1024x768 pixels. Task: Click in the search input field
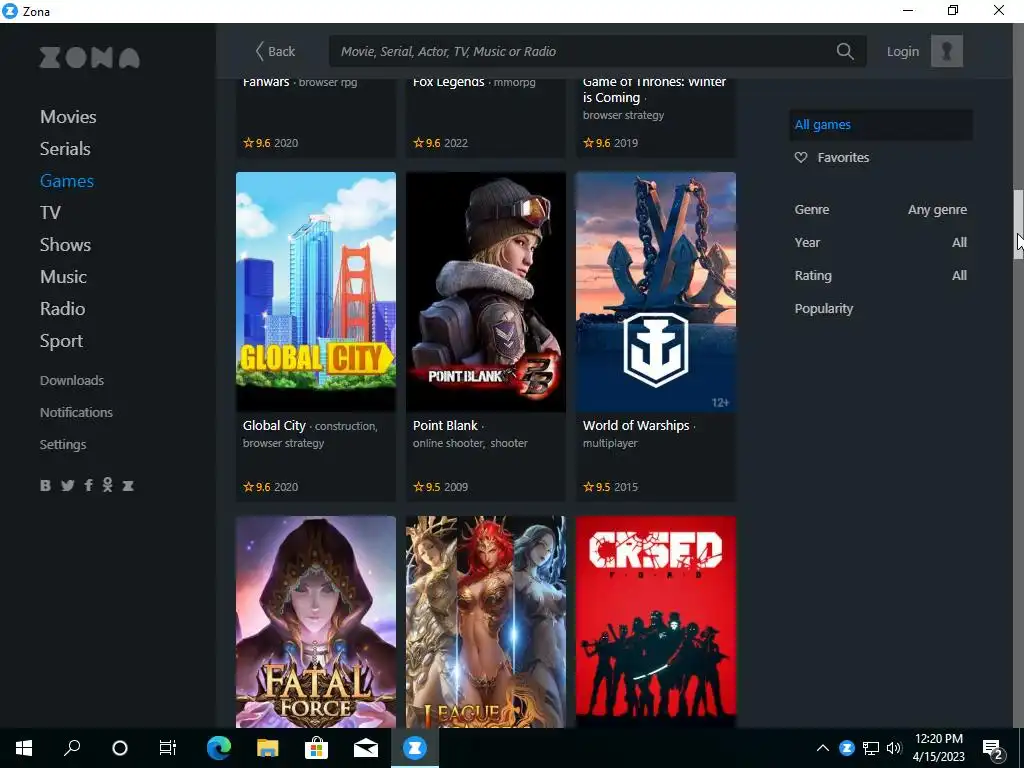pyautogui.click(x=584, y=51)
